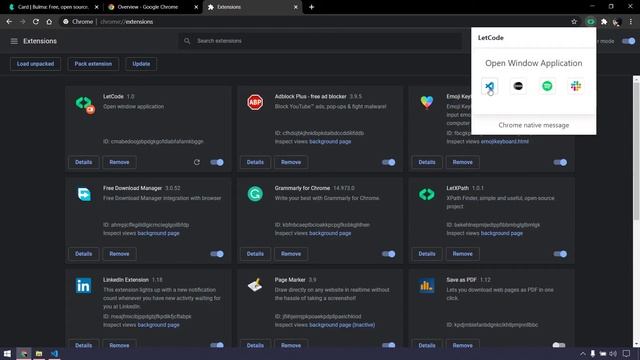Open Details for Free Download Manager
The width and height of the screenshot is (640, 360).
pyautogui.click(x=84, y=254)
